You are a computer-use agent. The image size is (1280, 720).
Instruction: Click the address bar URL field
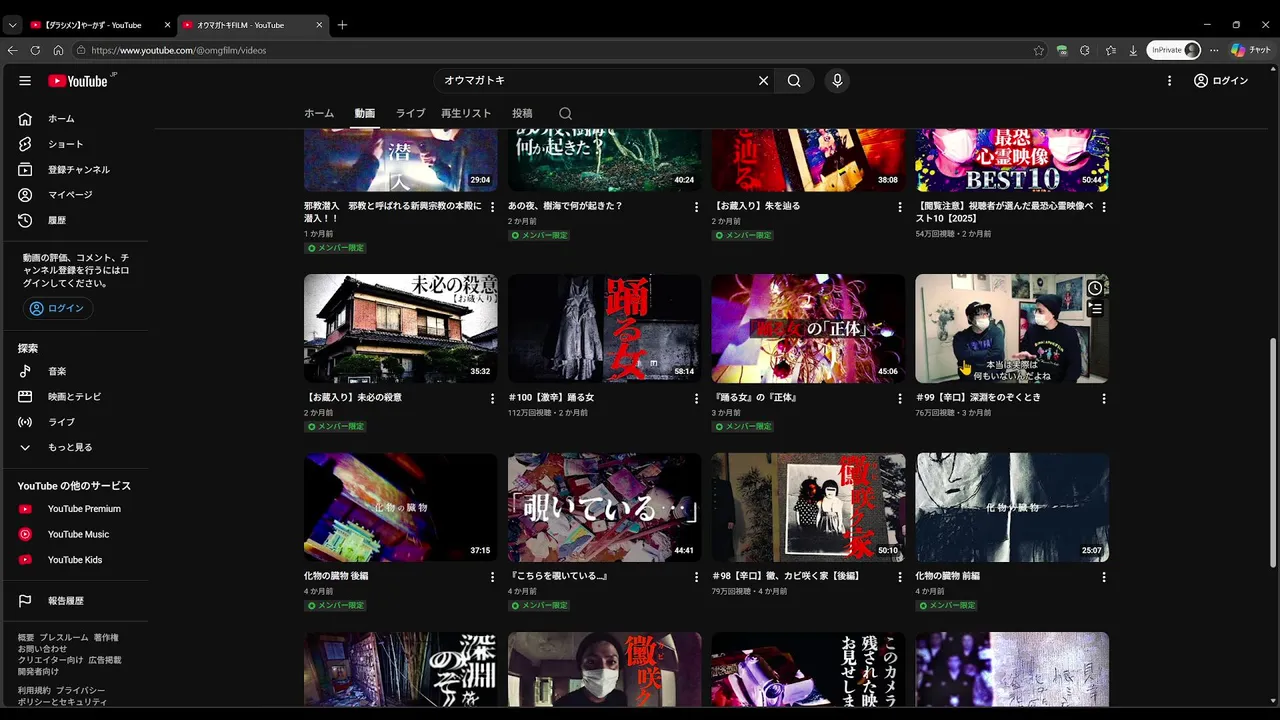[x=560, y=50]
